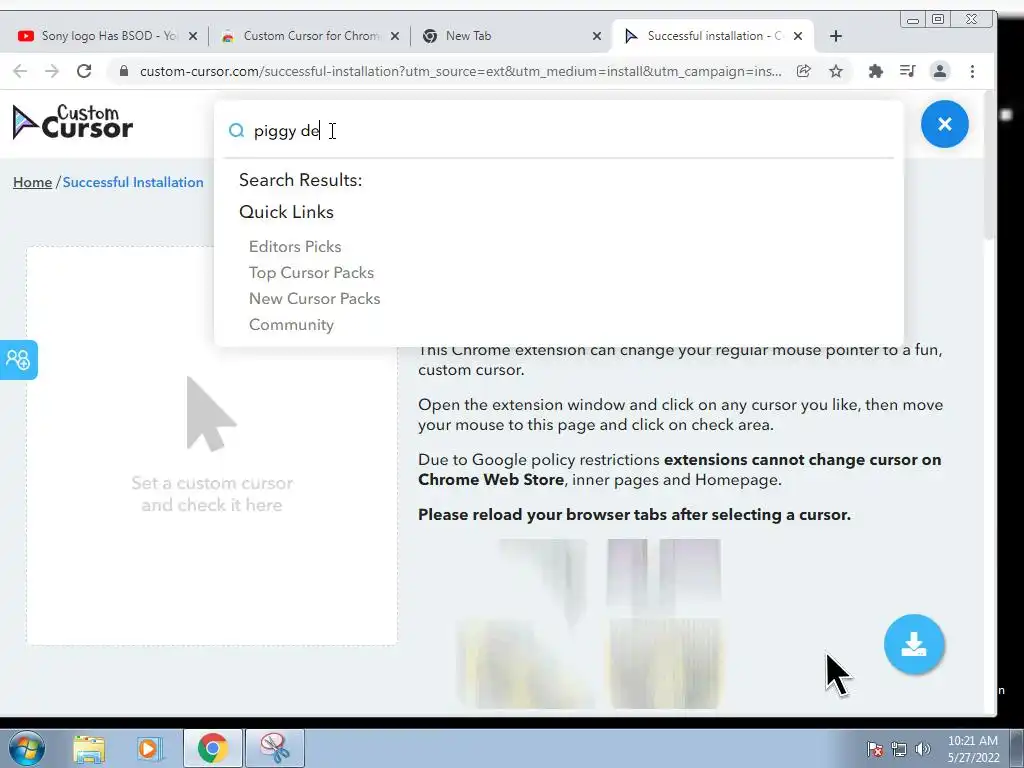The image size is (1024, 768).
Task: Open the Top Cursor Packs link
Action: tap(312, 272)
